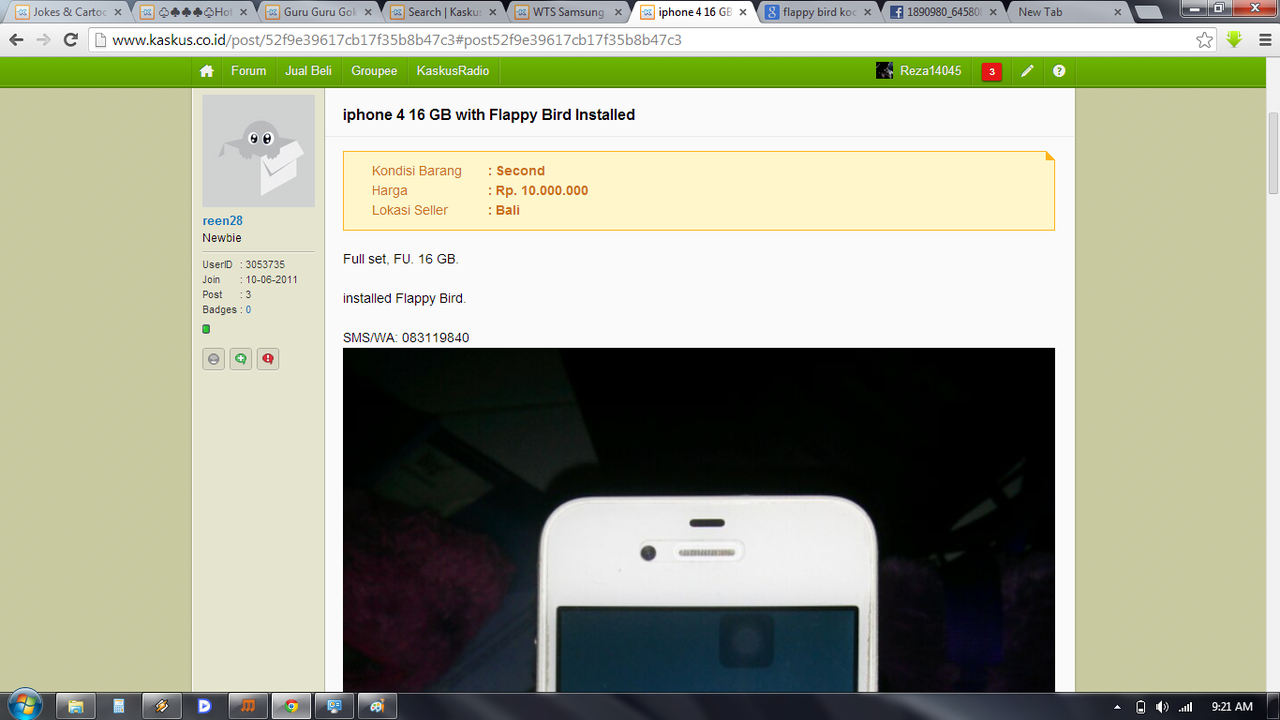Go to Kaskus home via house icon
Viewport: 1280px width, 720px height.
point(207,71)
